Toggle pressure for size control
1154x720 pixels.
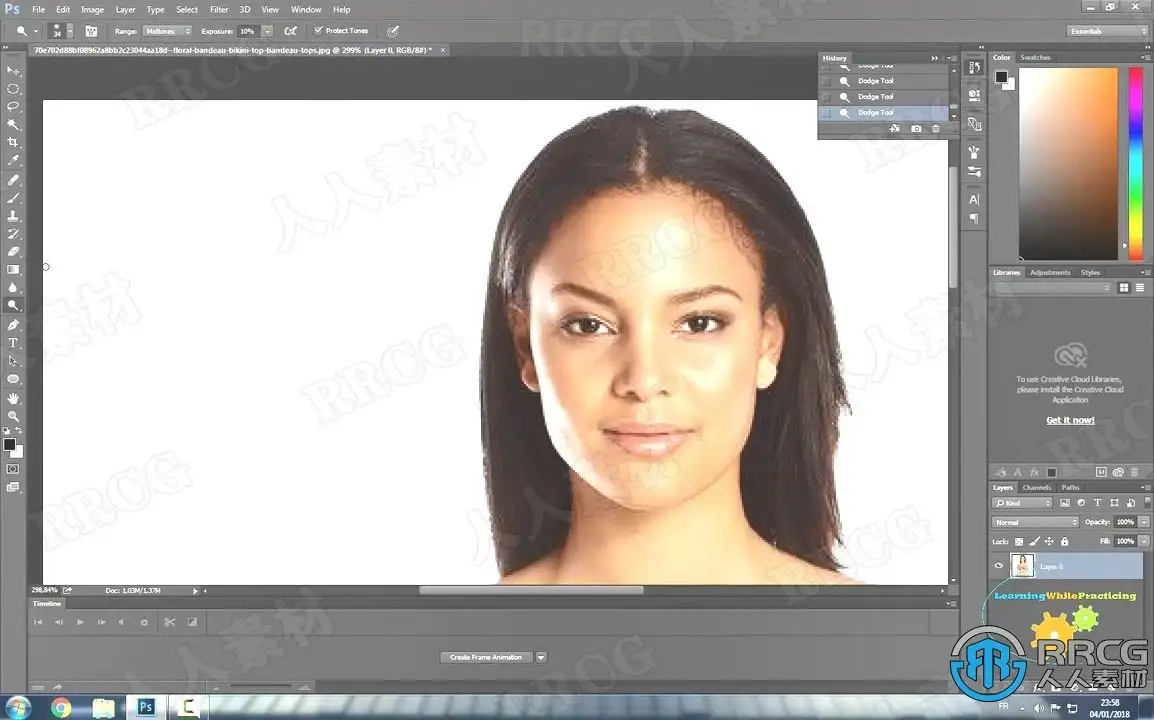coord(393,31)
